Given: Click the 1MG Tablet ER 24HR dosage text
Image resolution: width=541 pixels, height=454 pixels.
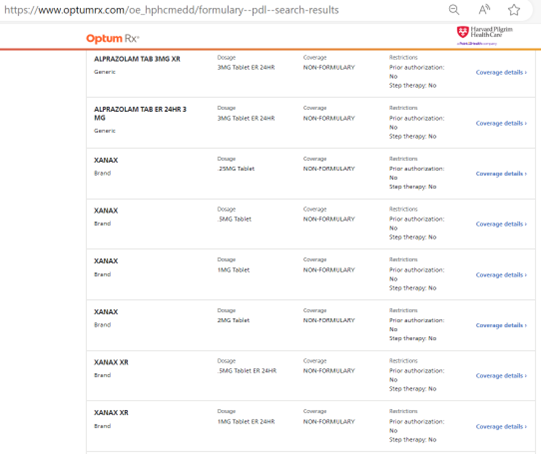Looking at the screenshot, I should (246, 422).
